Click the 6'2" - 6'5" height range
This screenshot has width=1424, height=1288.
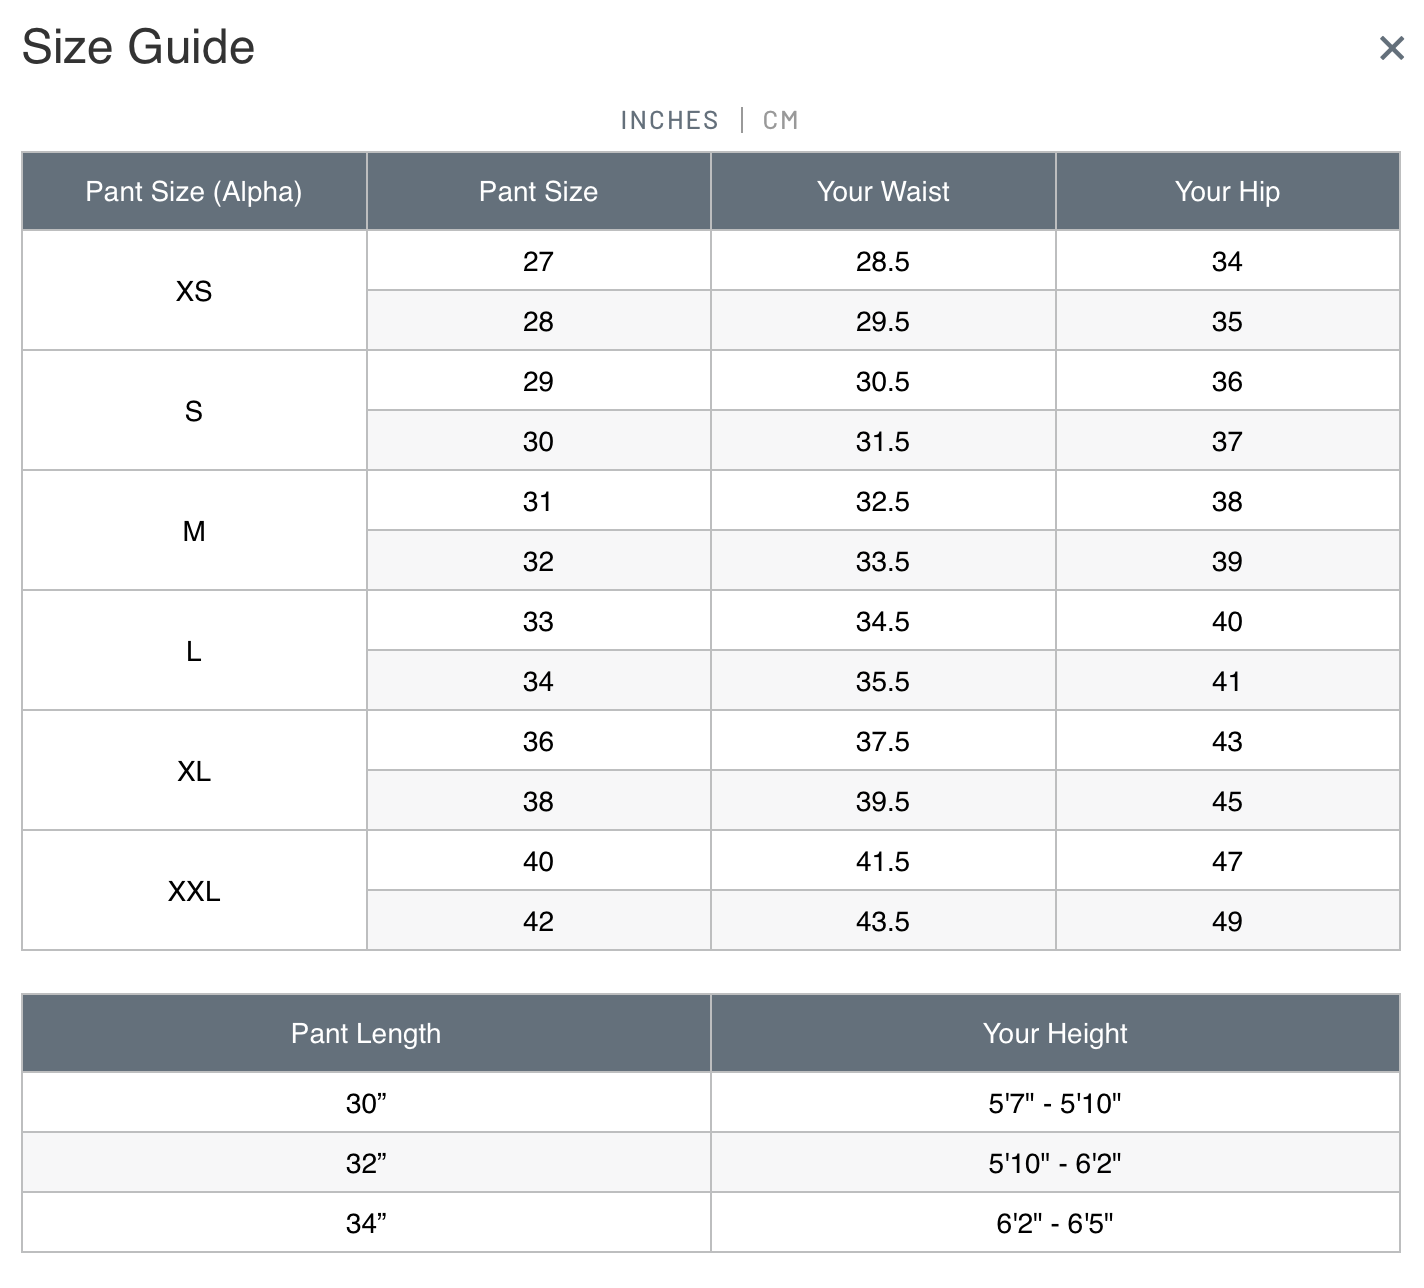click(1055, 1224)
